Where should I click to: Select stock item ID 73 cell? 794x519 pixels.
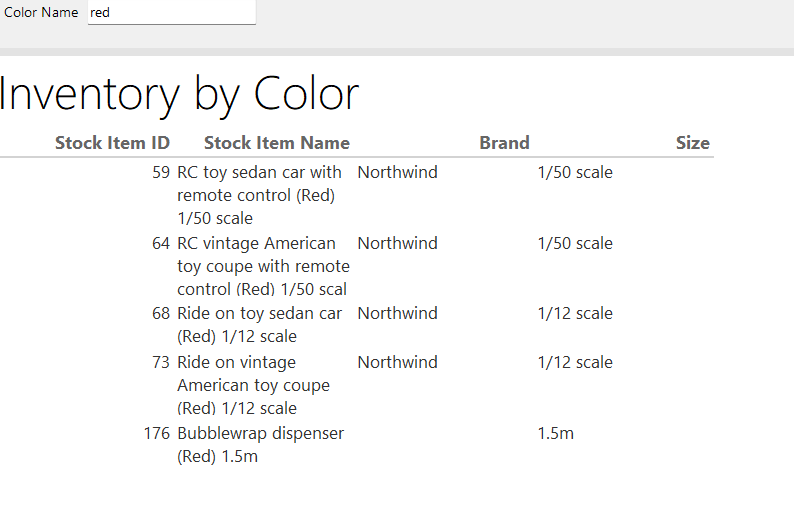(160, 362)
